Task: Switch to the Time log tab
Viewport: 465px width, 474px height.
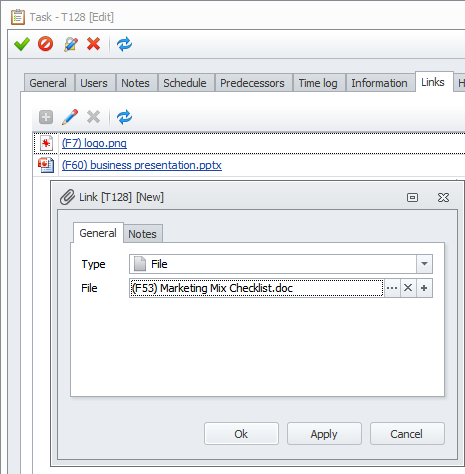Action: (318, 83)
